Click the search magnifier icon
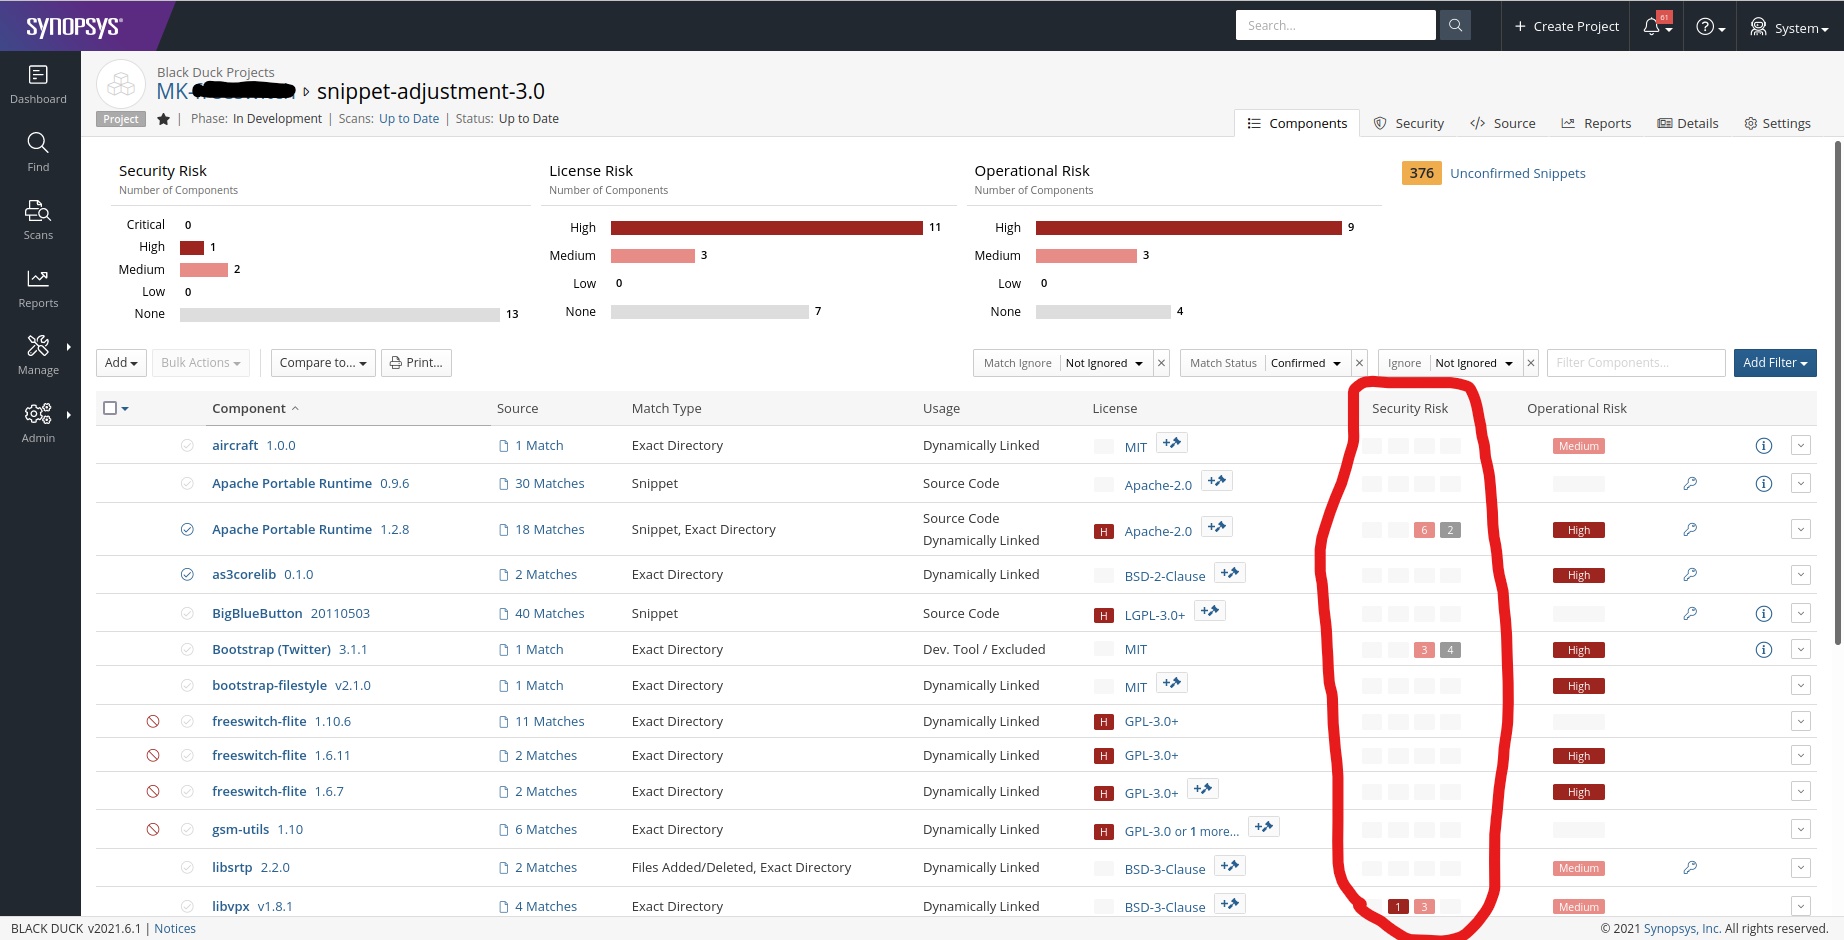Viewport: 1844px width, 940px height. [x=1455, y=24]
